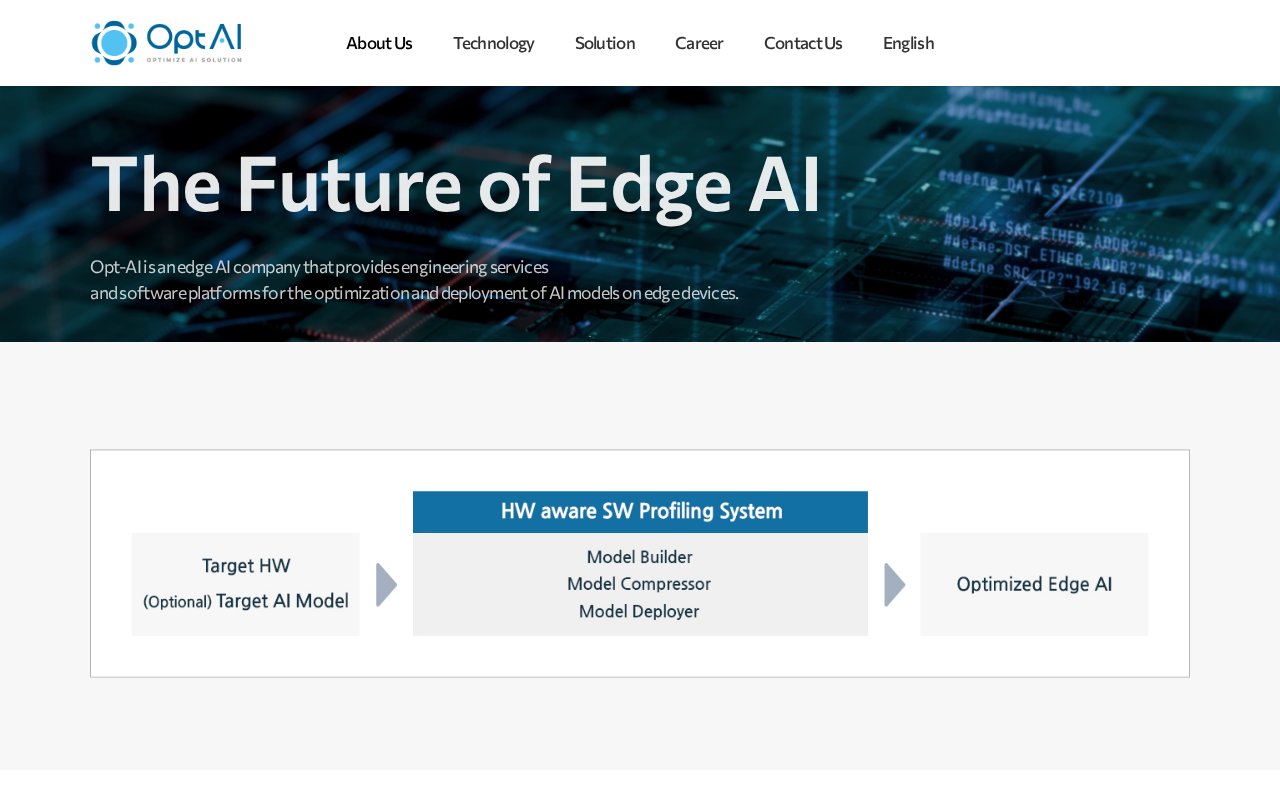1280x800 pixels.
Task: Click the Opt AI wordmark text
Action: (194, 38)
